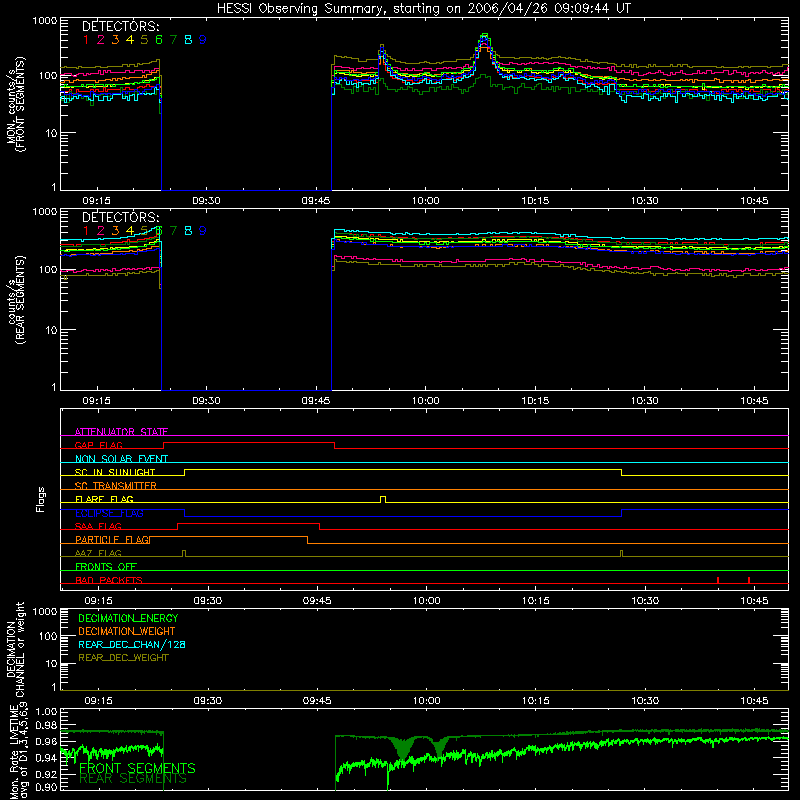Viewport: 800px width, 800px height.
Task: Select orange detector 3 in front segments legend
Action: coord(115,40)
